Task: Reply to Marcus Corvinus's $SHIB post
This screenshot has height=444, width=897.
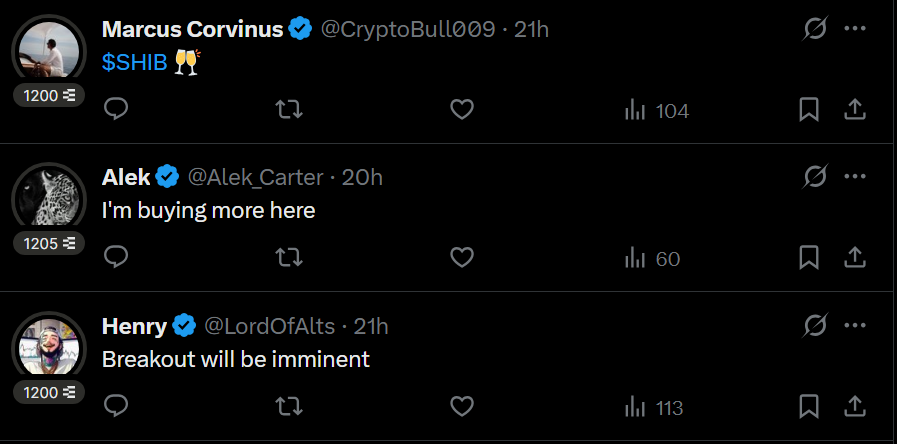Action: (x=116, y=110)
